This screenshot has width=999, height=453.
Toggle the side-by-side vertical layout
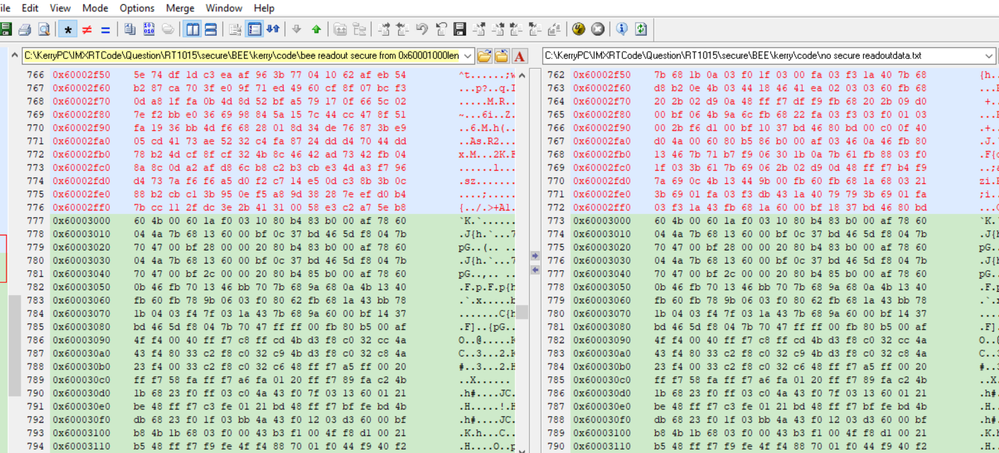point(191,29)
